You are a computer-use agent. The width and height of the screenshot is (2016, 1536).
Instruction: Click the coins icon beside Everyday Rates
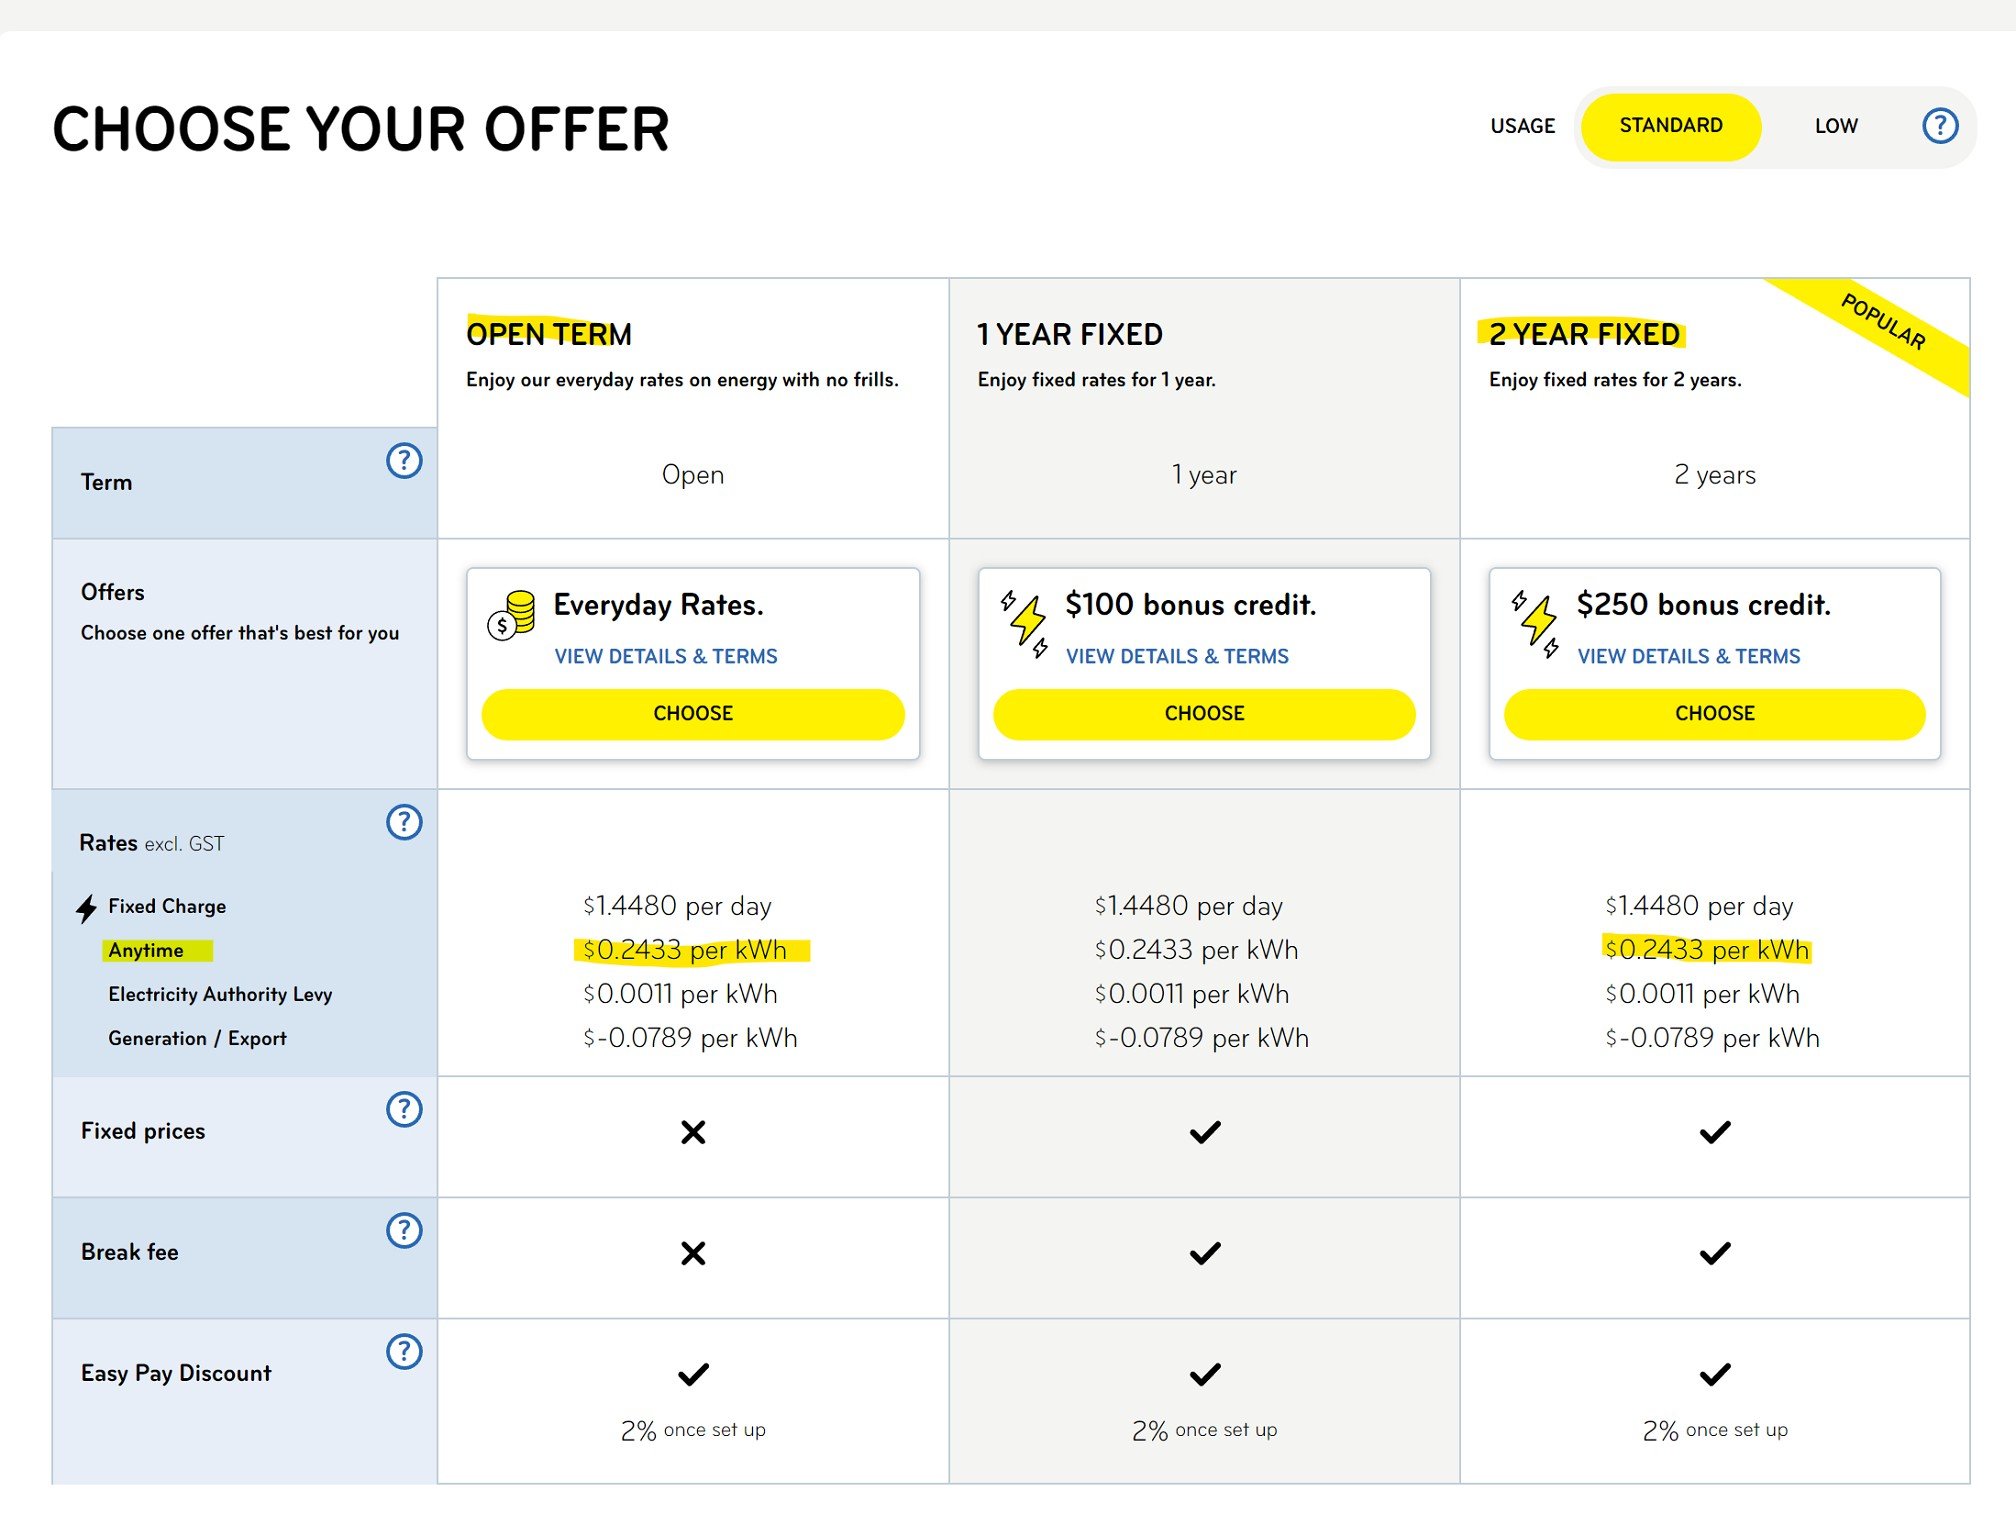pyautogui.click(x=511, y=615)
